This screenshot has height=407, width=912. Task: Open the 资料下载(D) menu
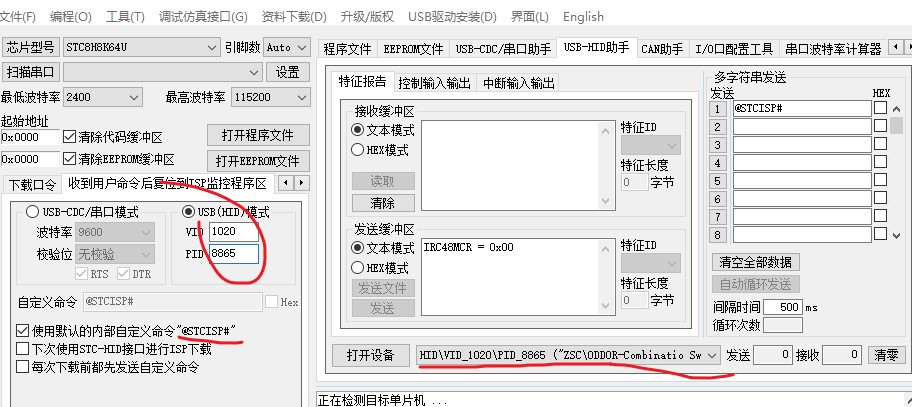pyautogui.click(x=294, y=17)
